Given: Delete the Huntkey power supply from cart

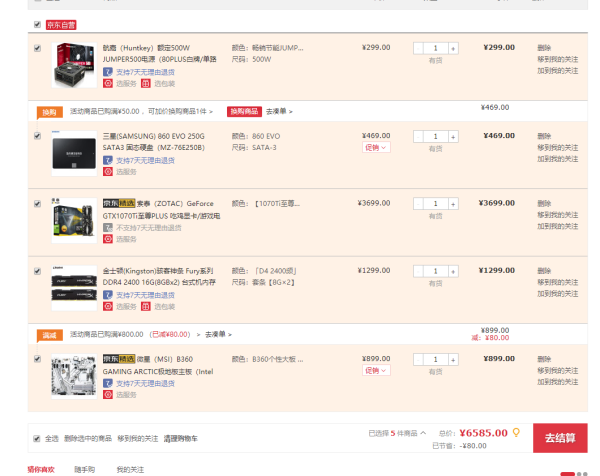Looking at the screenshot, I should coord(544,48).
